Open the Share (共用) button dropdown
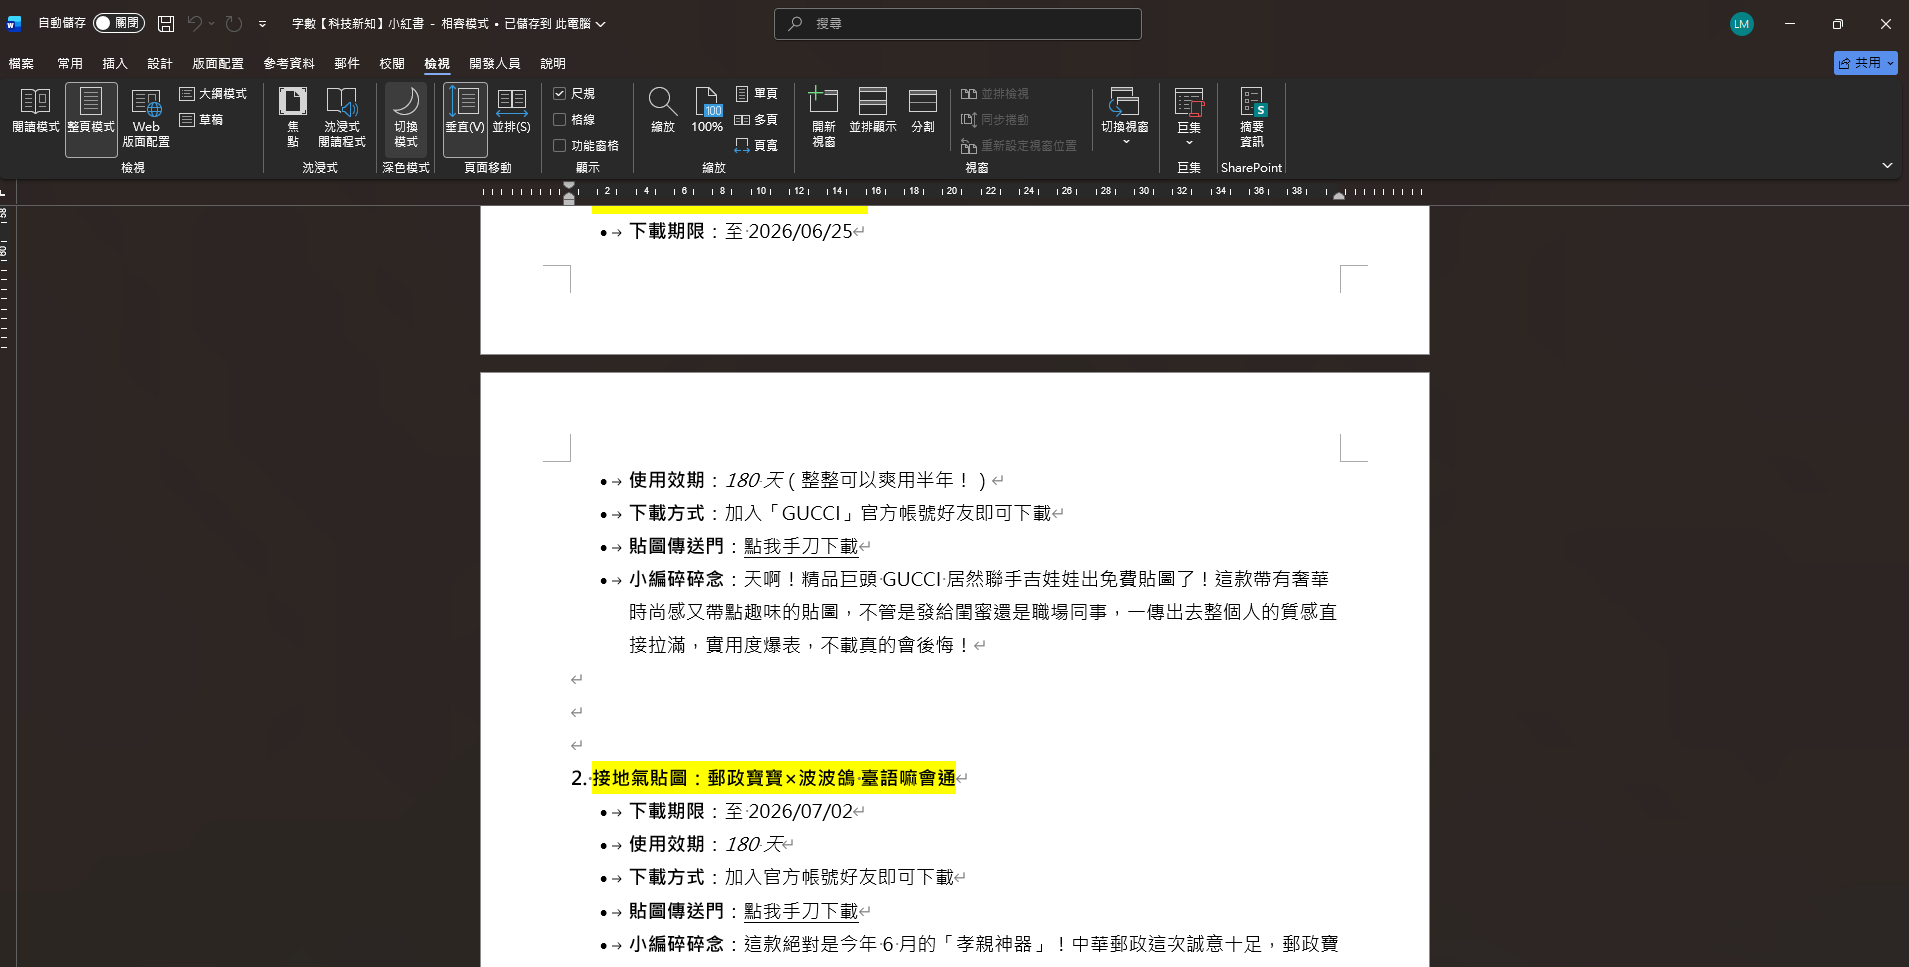This screenshot has width=1909, height=967. pyautogui.click(x=1890, y=63)
